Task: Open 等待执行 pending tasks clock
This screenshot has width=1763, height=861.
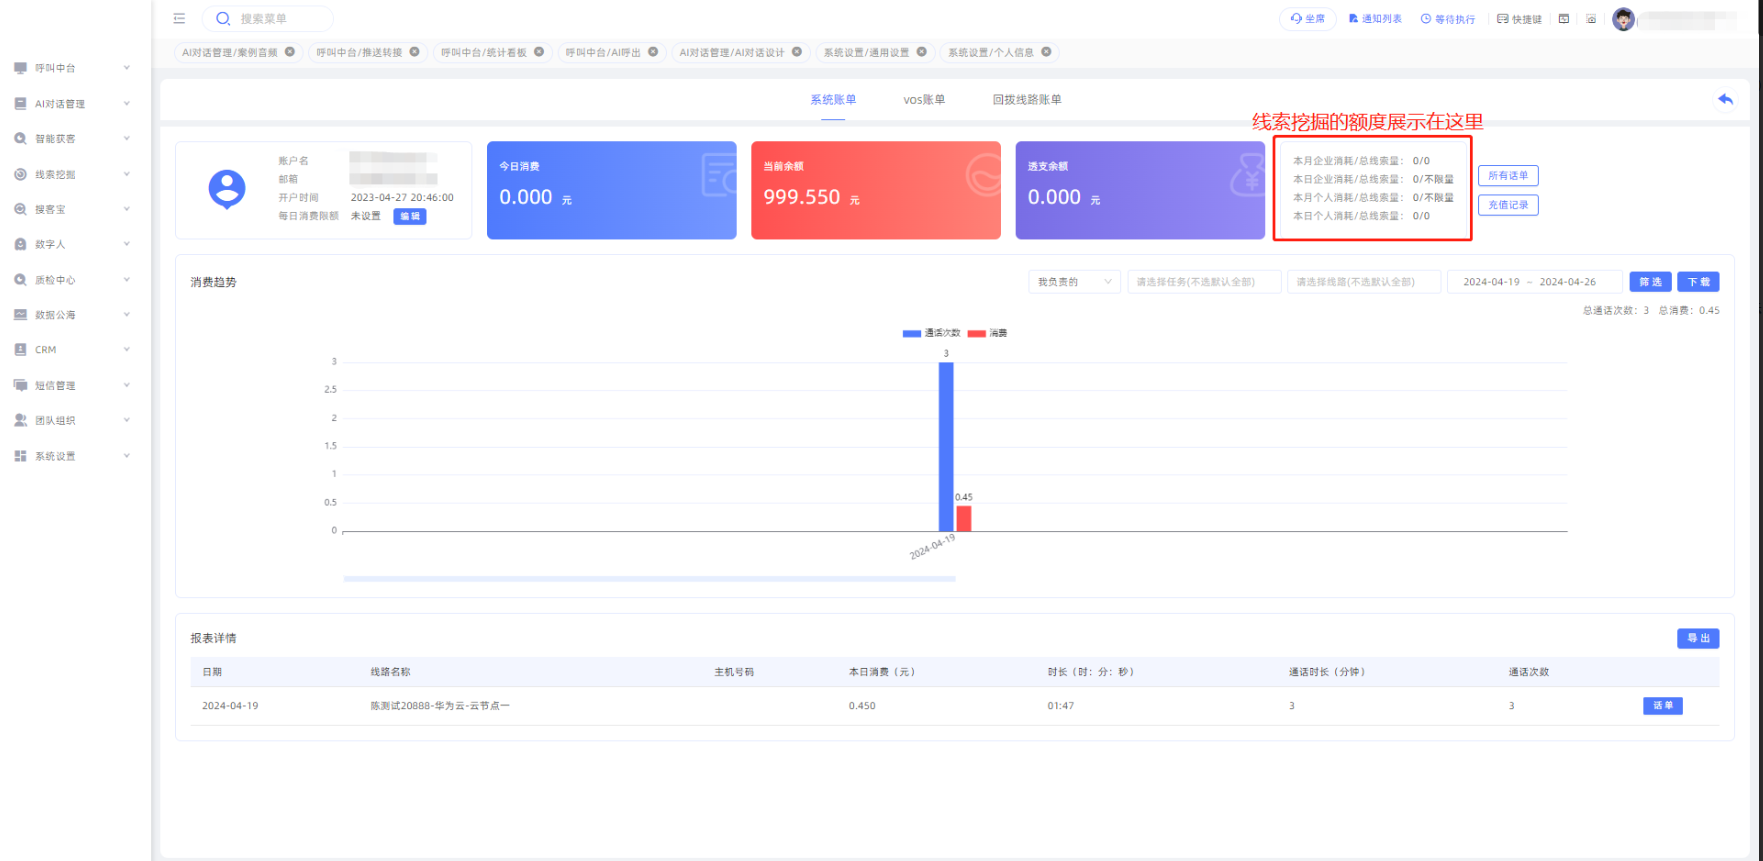Action: (x=1447, y=19)
